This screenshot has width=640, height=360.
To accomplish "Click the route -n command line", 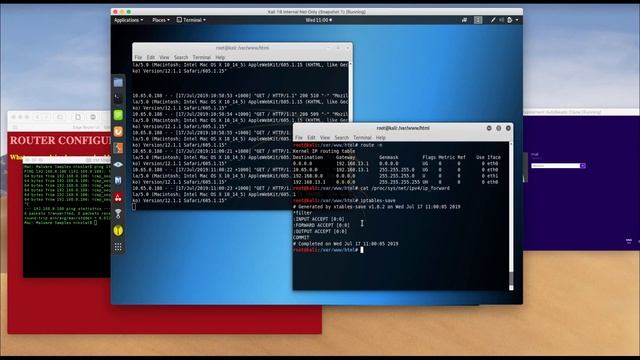I will 338,145.
